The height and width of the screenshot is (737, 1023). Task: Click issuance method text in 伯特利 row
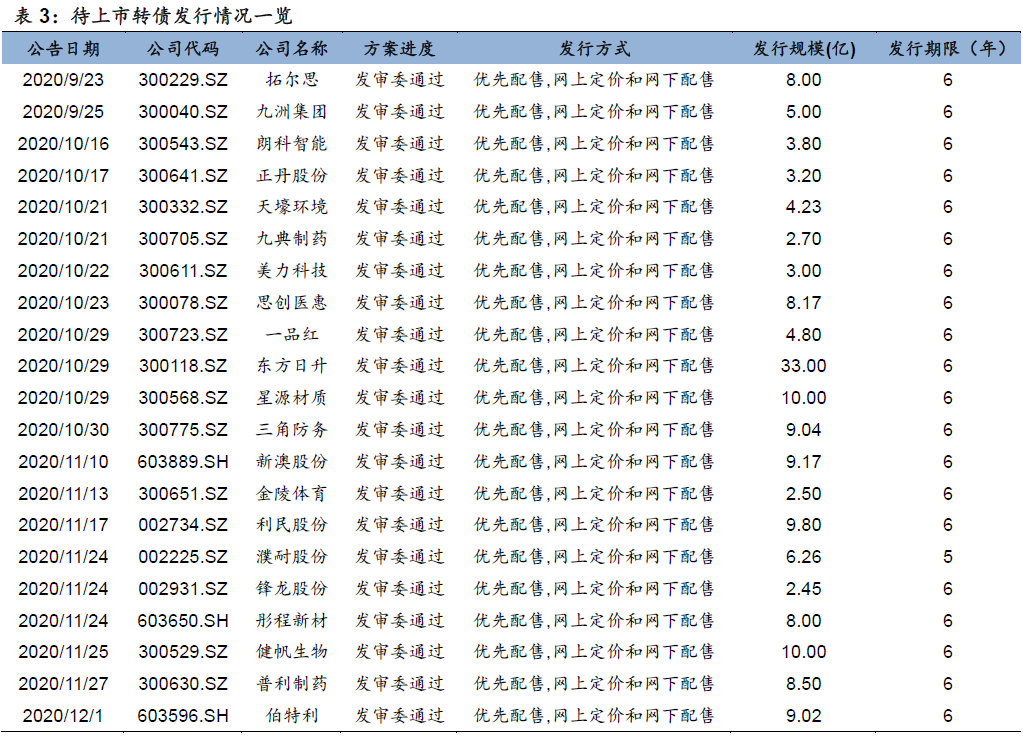(594, 716)
